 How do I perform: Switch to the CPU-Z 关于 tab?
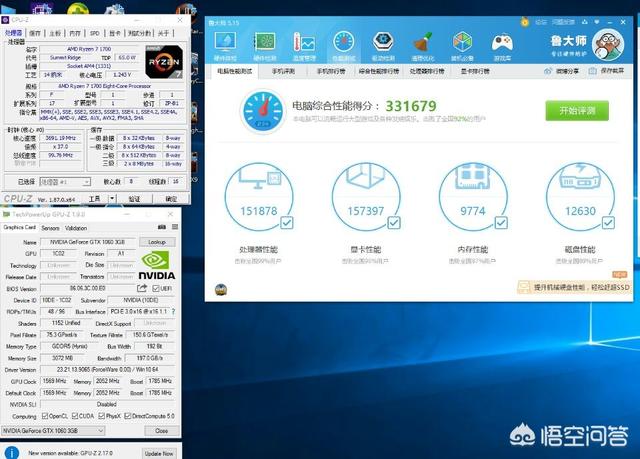pos(163,33)
